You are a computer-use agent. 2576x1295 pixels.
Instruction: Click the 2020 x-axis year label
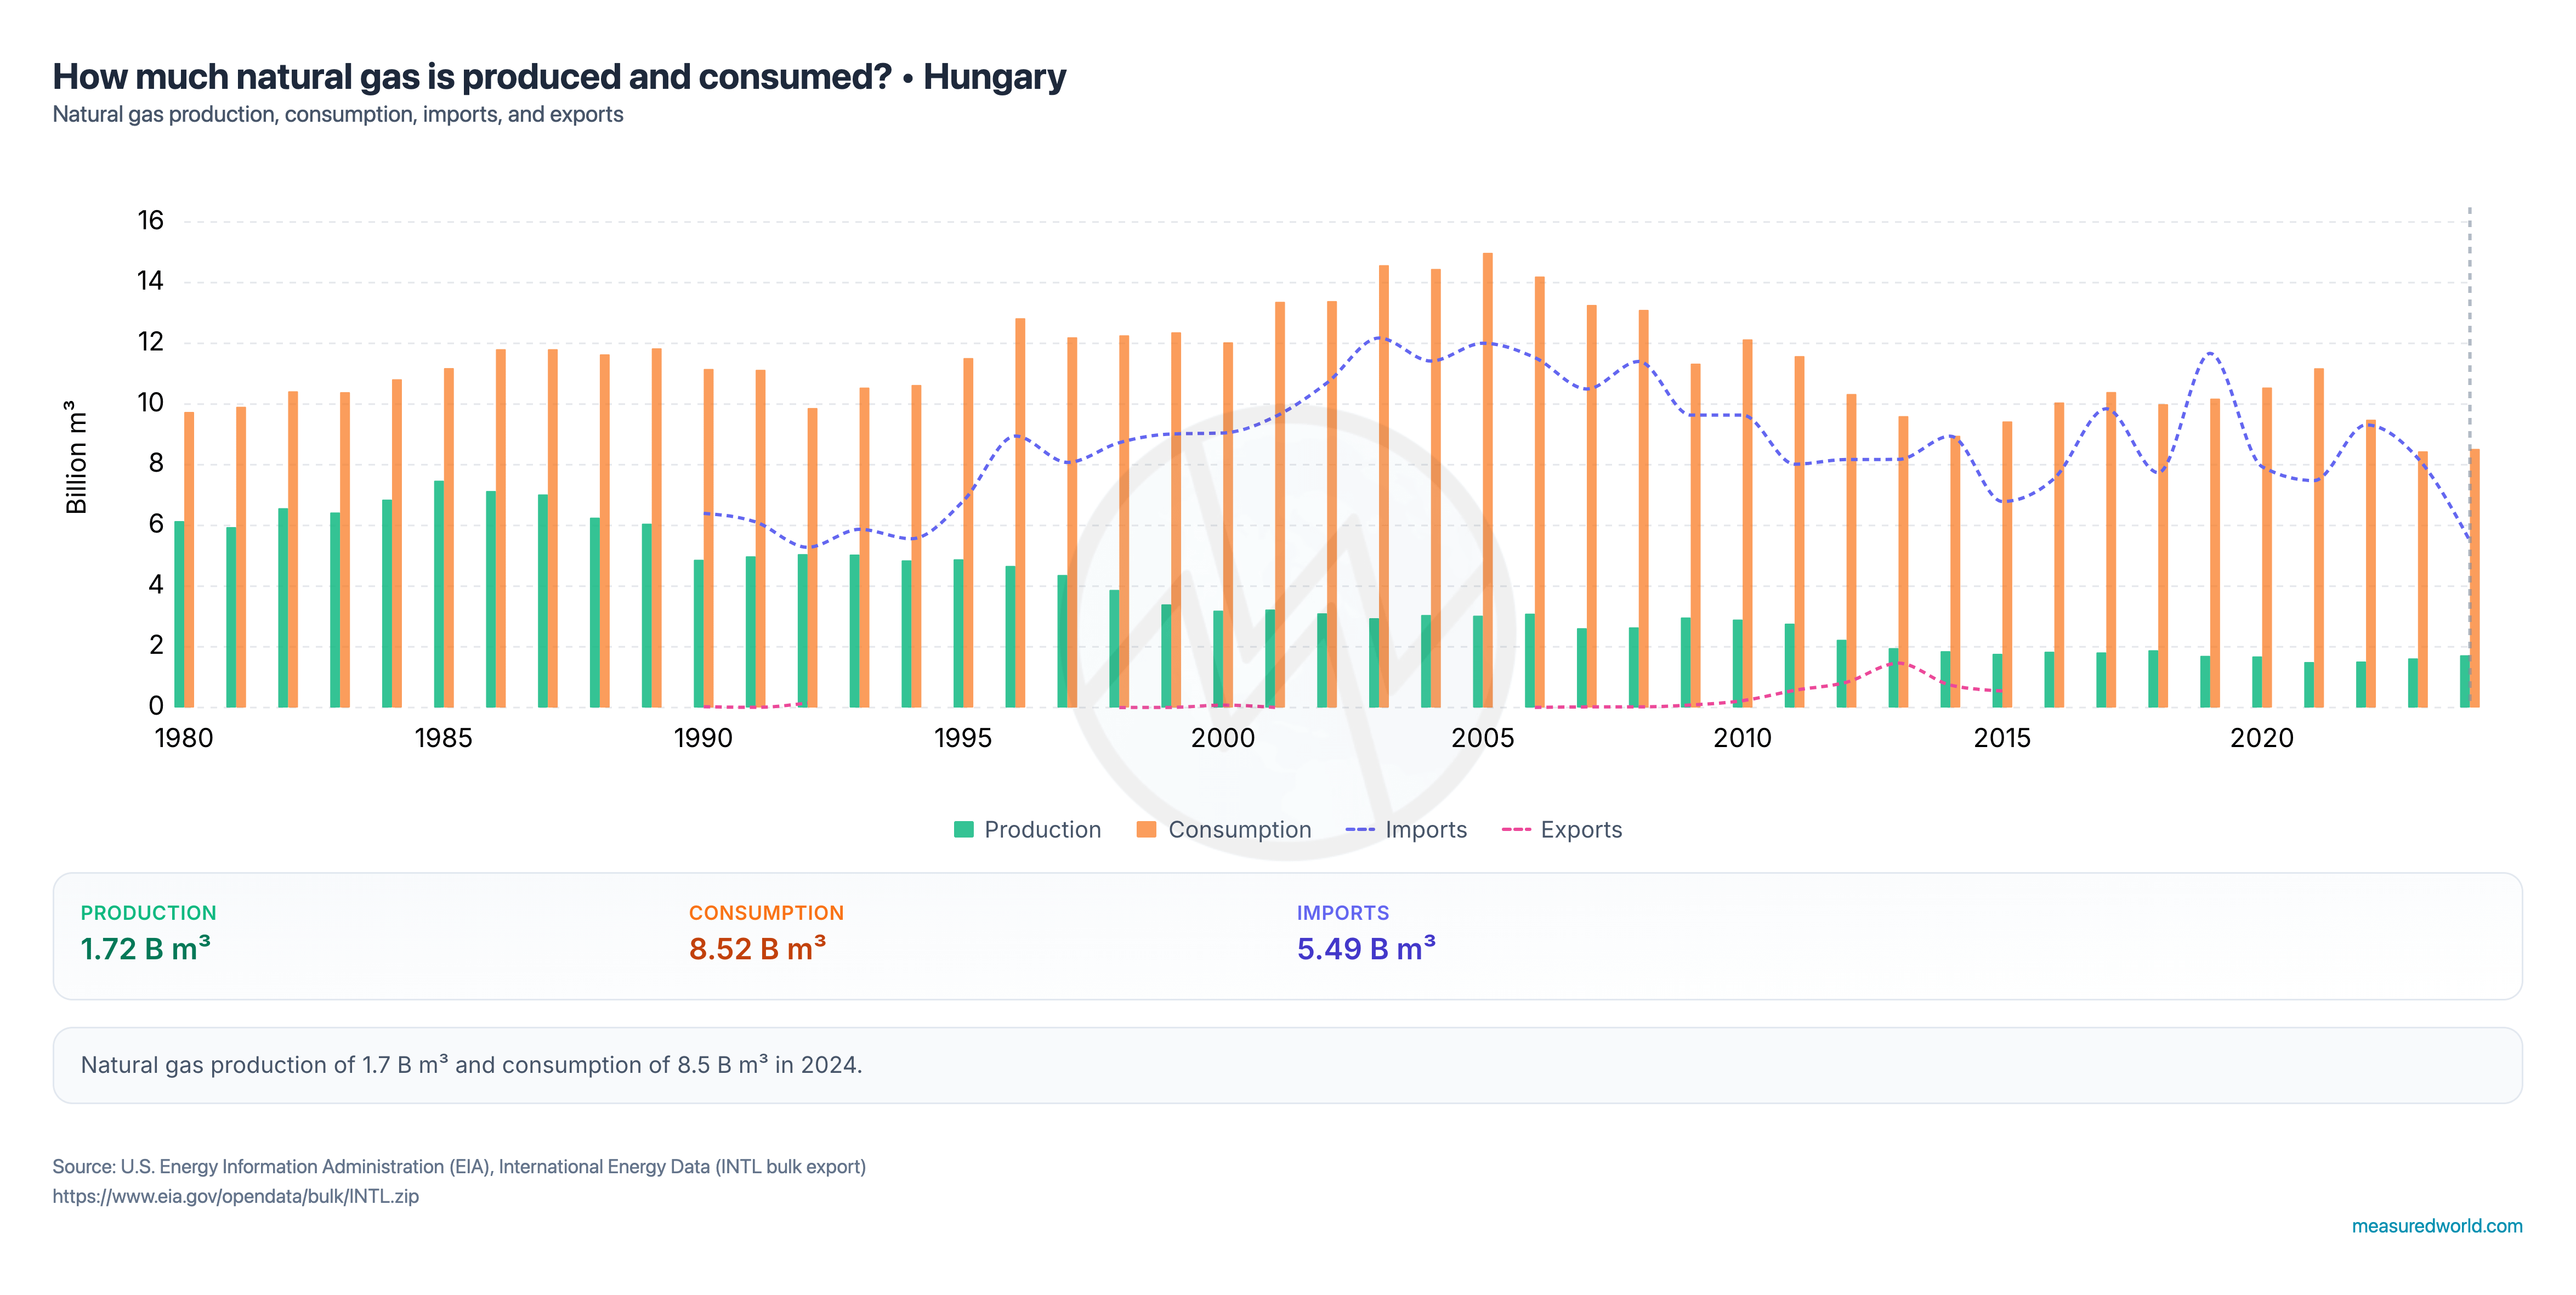(x=2262, y=738)
